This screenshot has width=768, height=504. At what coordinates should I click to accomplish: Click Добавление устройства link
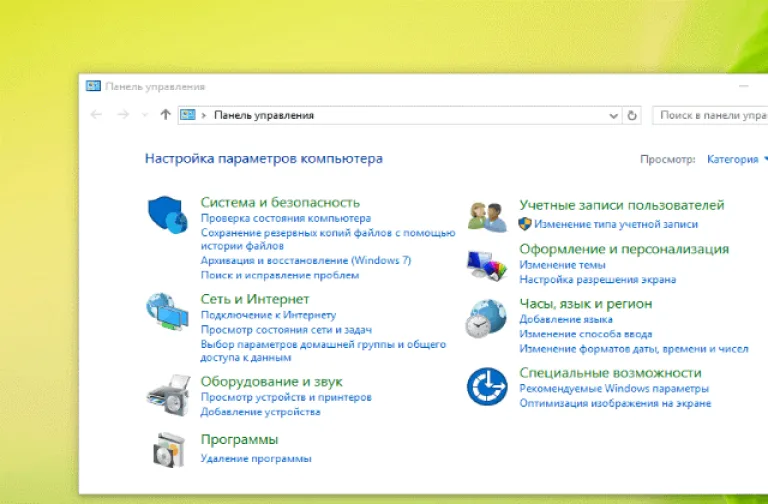point(261,412)
